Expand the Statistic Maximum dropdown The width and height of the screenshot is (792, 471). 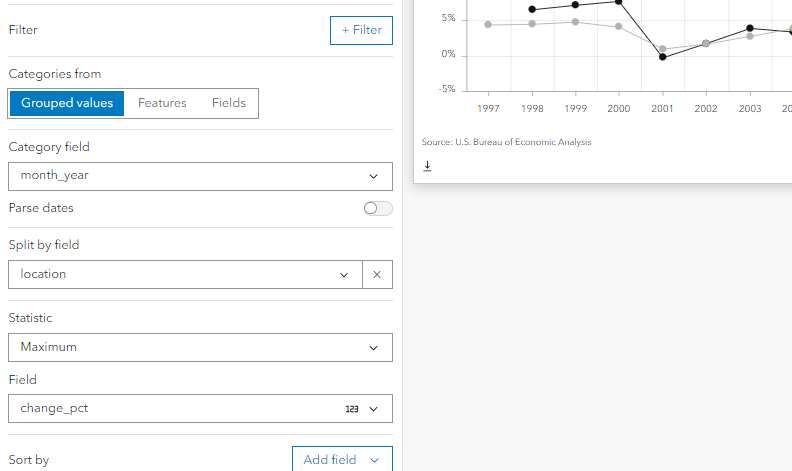tap(200, 347)
